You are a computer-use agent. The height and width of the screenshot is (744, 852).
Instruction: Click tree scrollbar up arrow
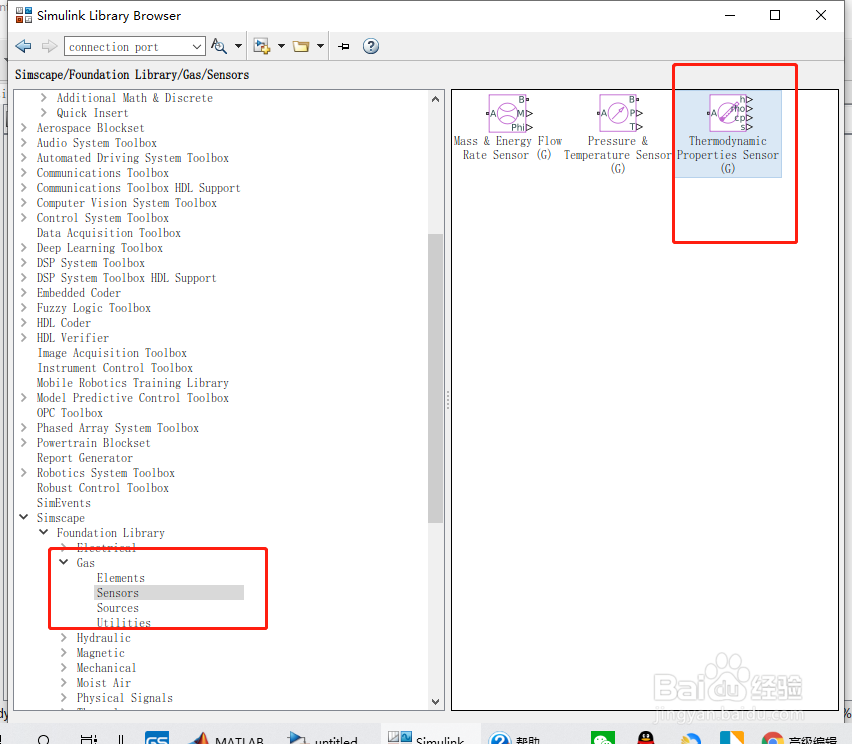tap(435, 99)
